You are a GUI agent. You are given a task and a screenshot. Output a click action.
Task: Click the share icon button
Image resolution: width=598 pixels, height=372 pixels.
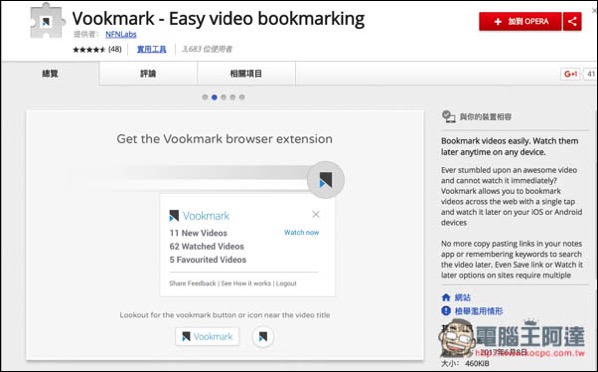click(x=572, y=21)
